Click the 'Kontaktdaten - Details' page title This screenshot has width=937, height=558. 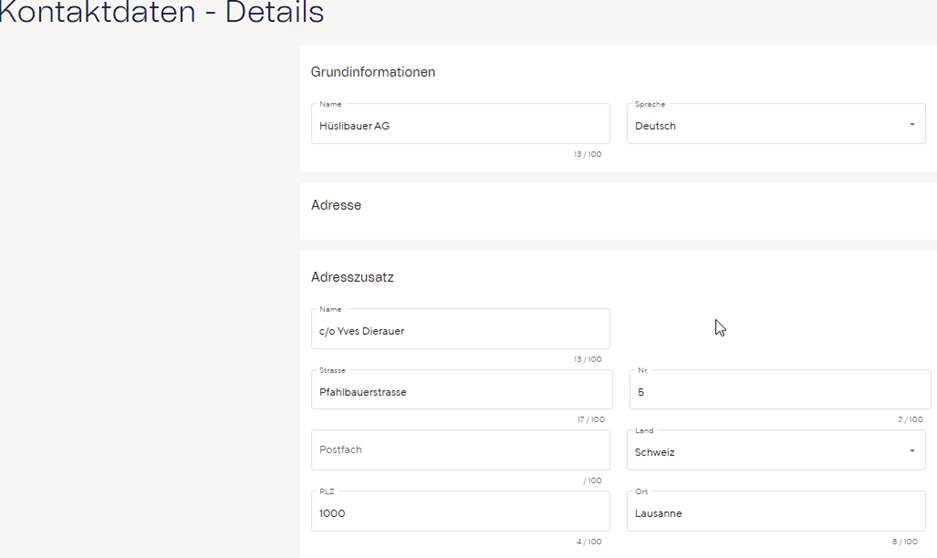click(x=160, y=13)
